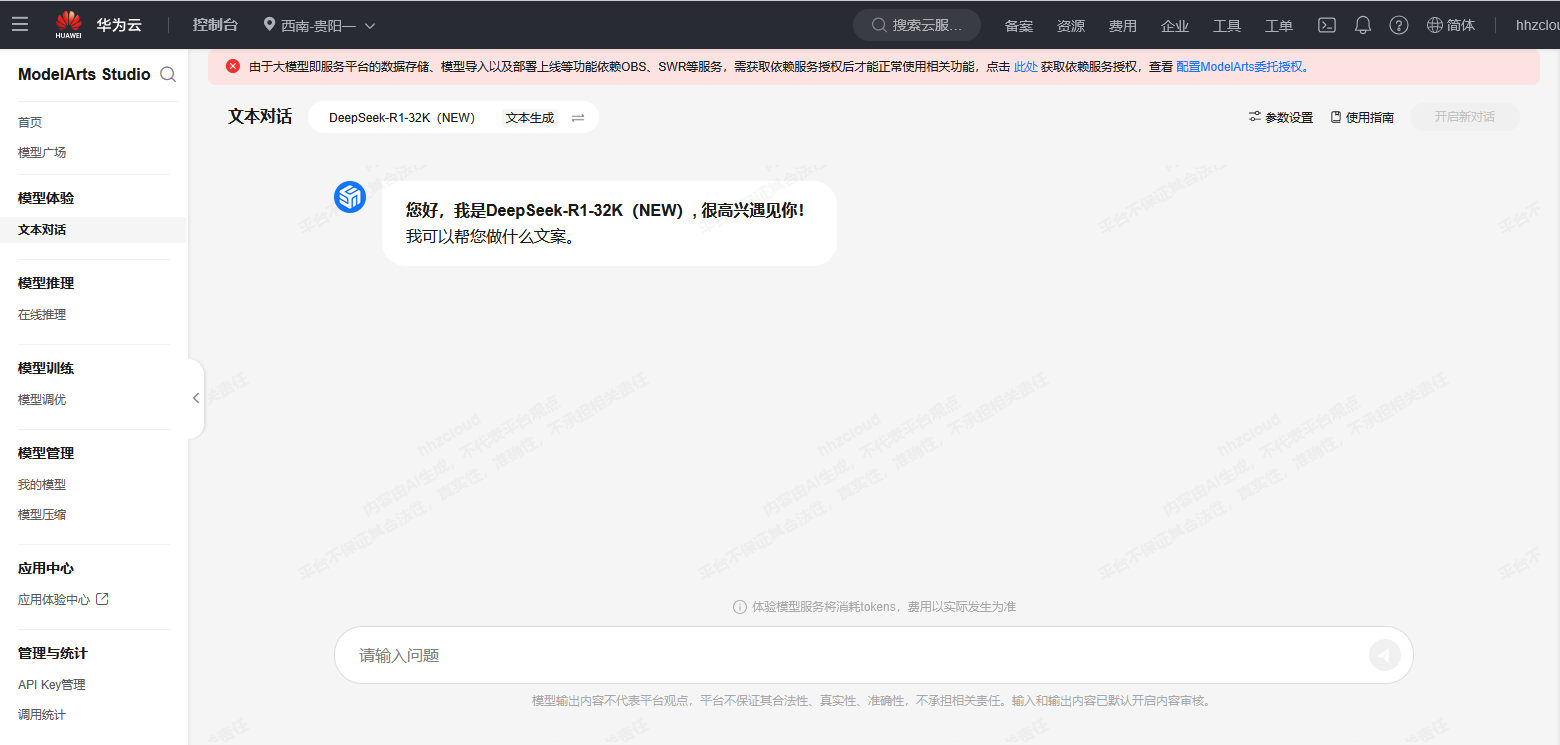Open the 工单 menu item
Image resolution: width=1560 pixels, height=745 pixels.
tap(1279, 26)
